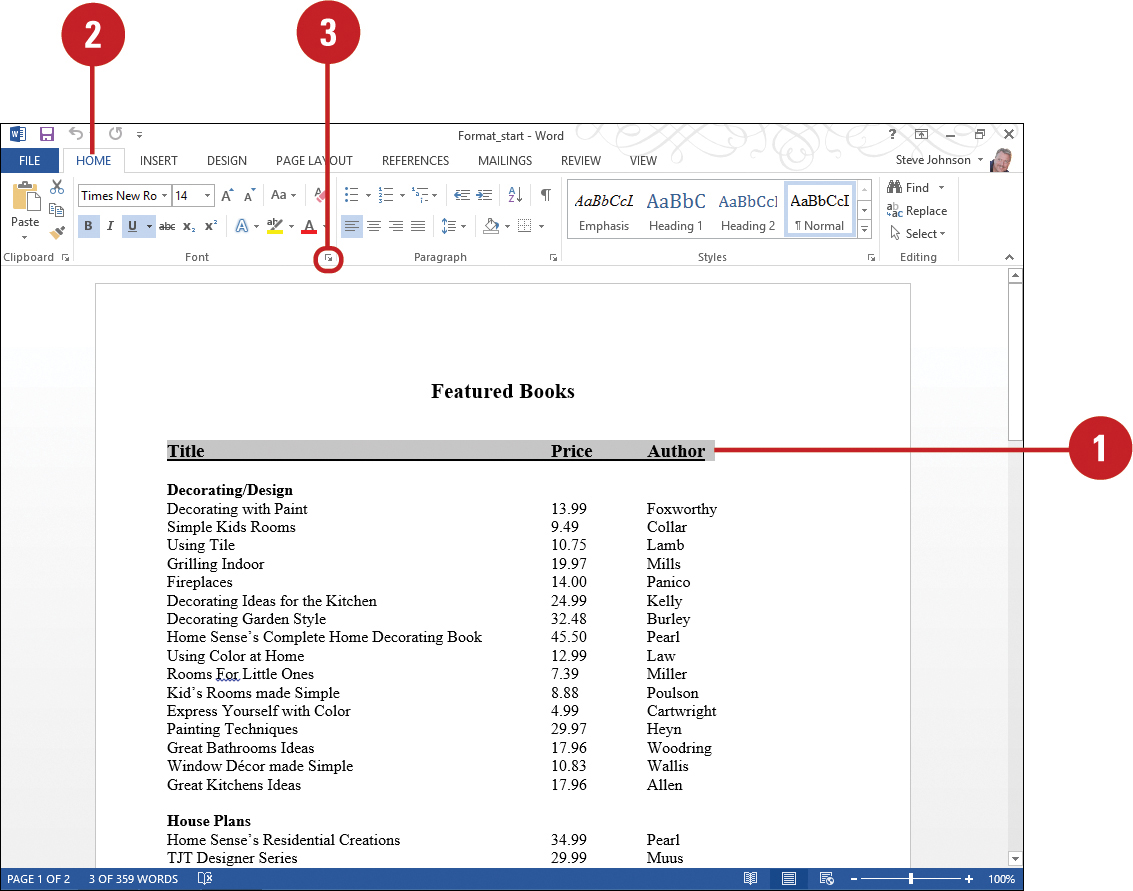Toggle Underline formatting

(x=132, y=226)
